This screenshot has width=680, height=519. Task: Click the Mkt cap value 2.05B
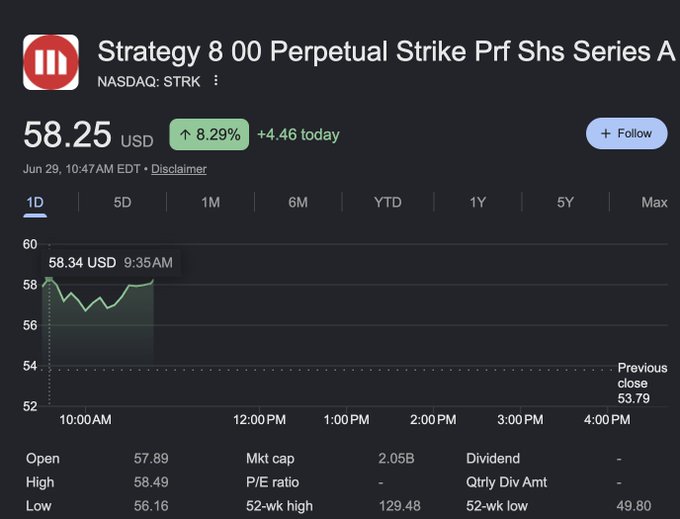(x=396, y=458)
